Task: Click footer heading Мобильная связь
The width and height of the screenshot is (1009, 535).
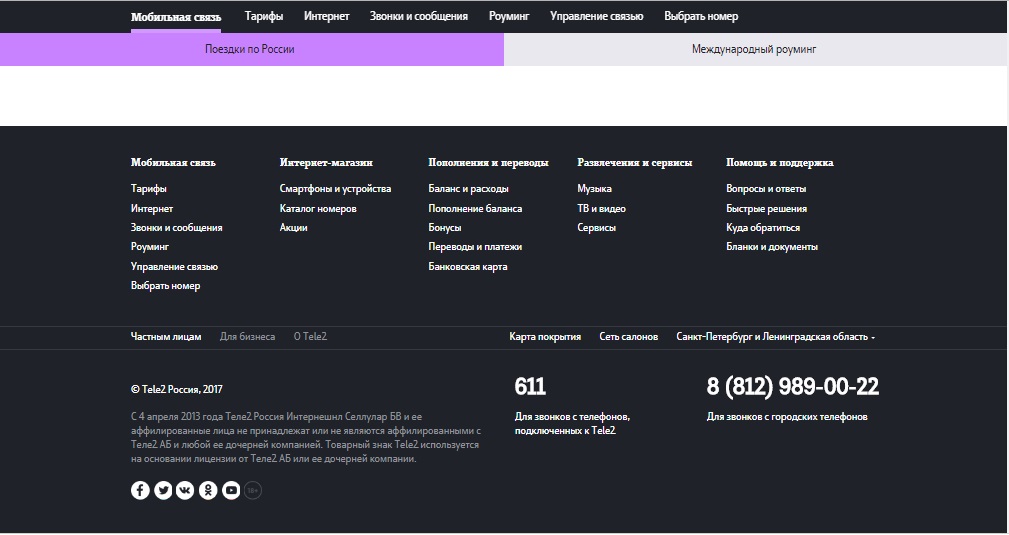Action: [173, 163]
